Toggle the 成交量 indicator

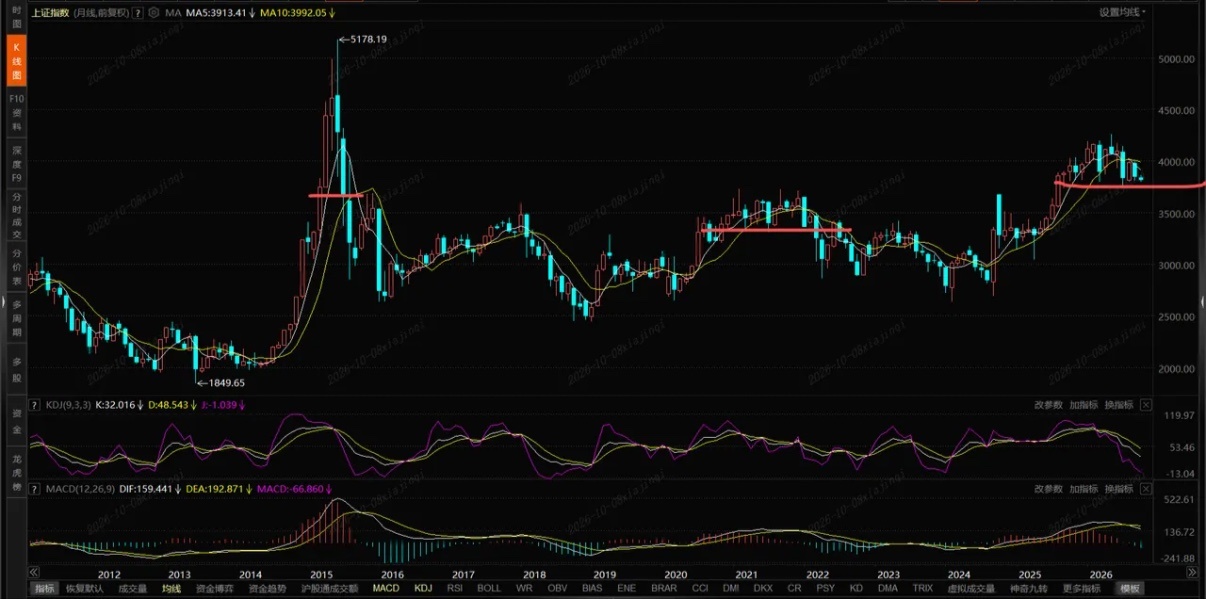pyautogui.click(x=133, y=588)
